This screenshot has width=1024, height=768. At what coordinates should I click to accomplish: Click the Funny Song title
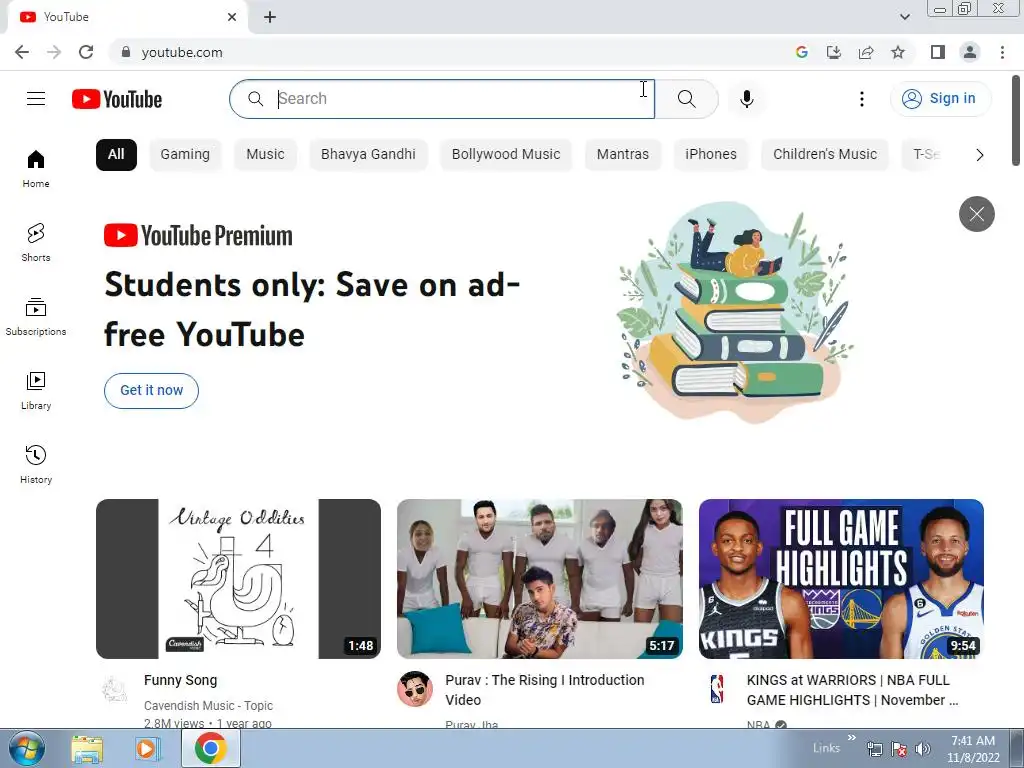[180, 680]
